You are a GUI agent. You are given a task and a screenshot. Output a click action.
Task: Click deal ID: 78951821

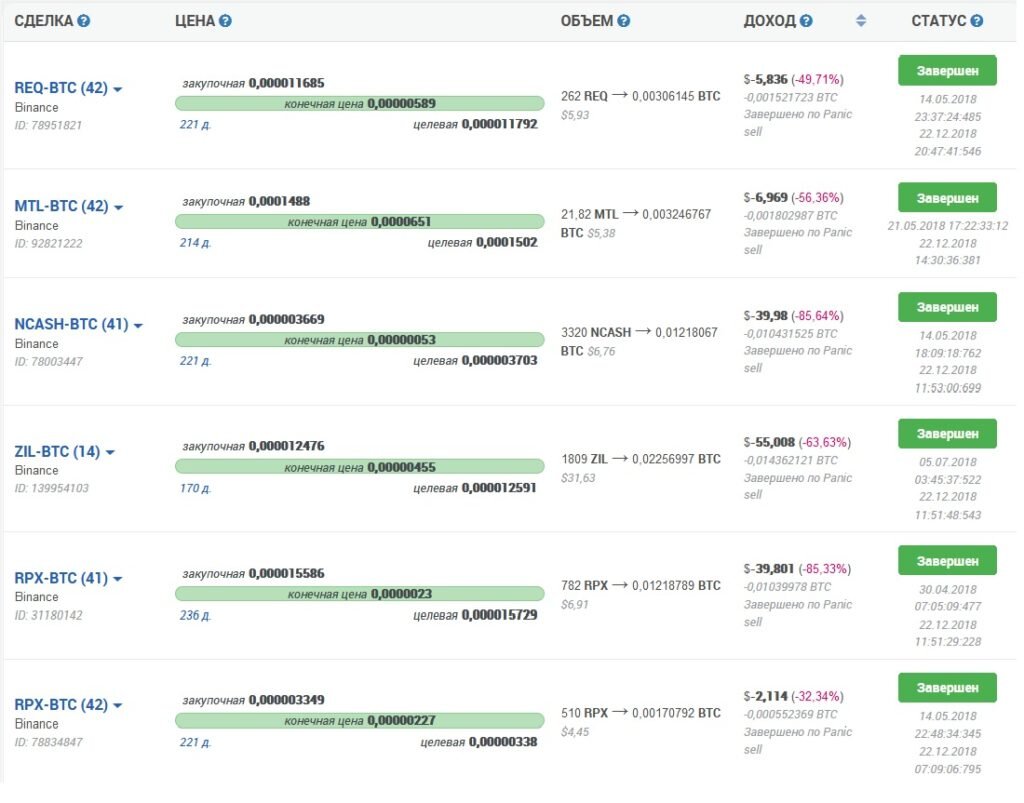tap(48, 125)
